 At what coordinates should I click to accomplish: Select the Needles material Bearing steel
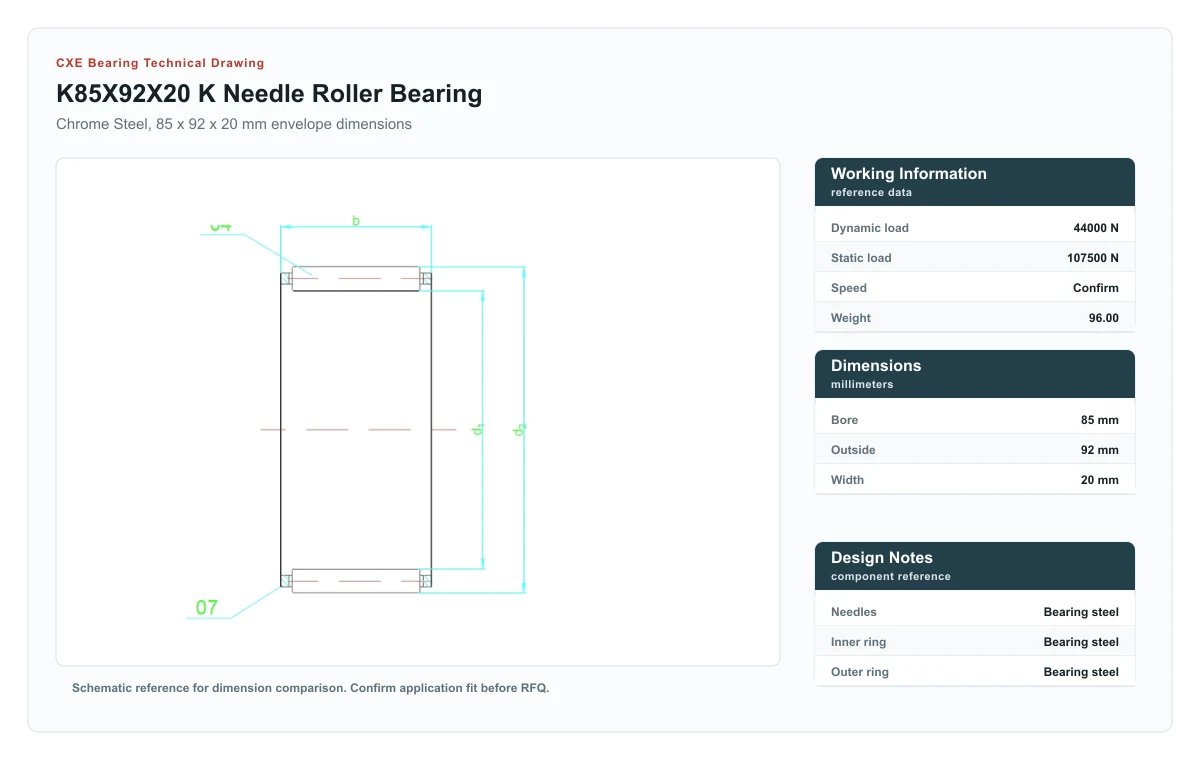1081,612
